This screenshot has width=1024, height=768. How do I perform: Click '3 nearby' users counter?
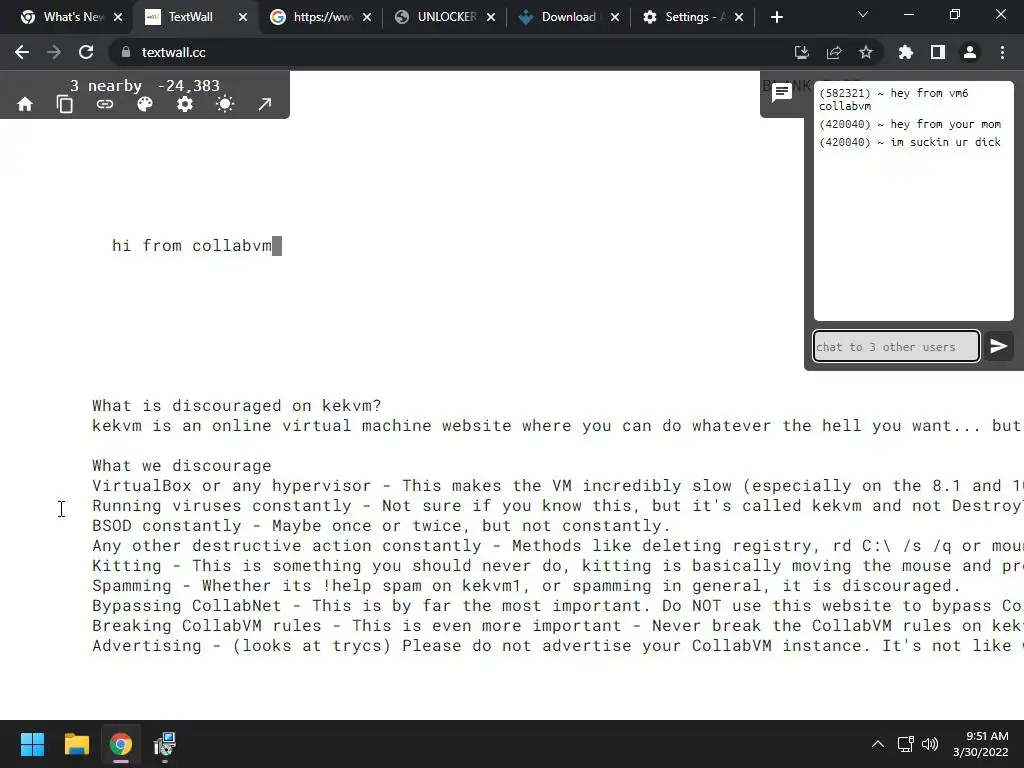(106, 86)
